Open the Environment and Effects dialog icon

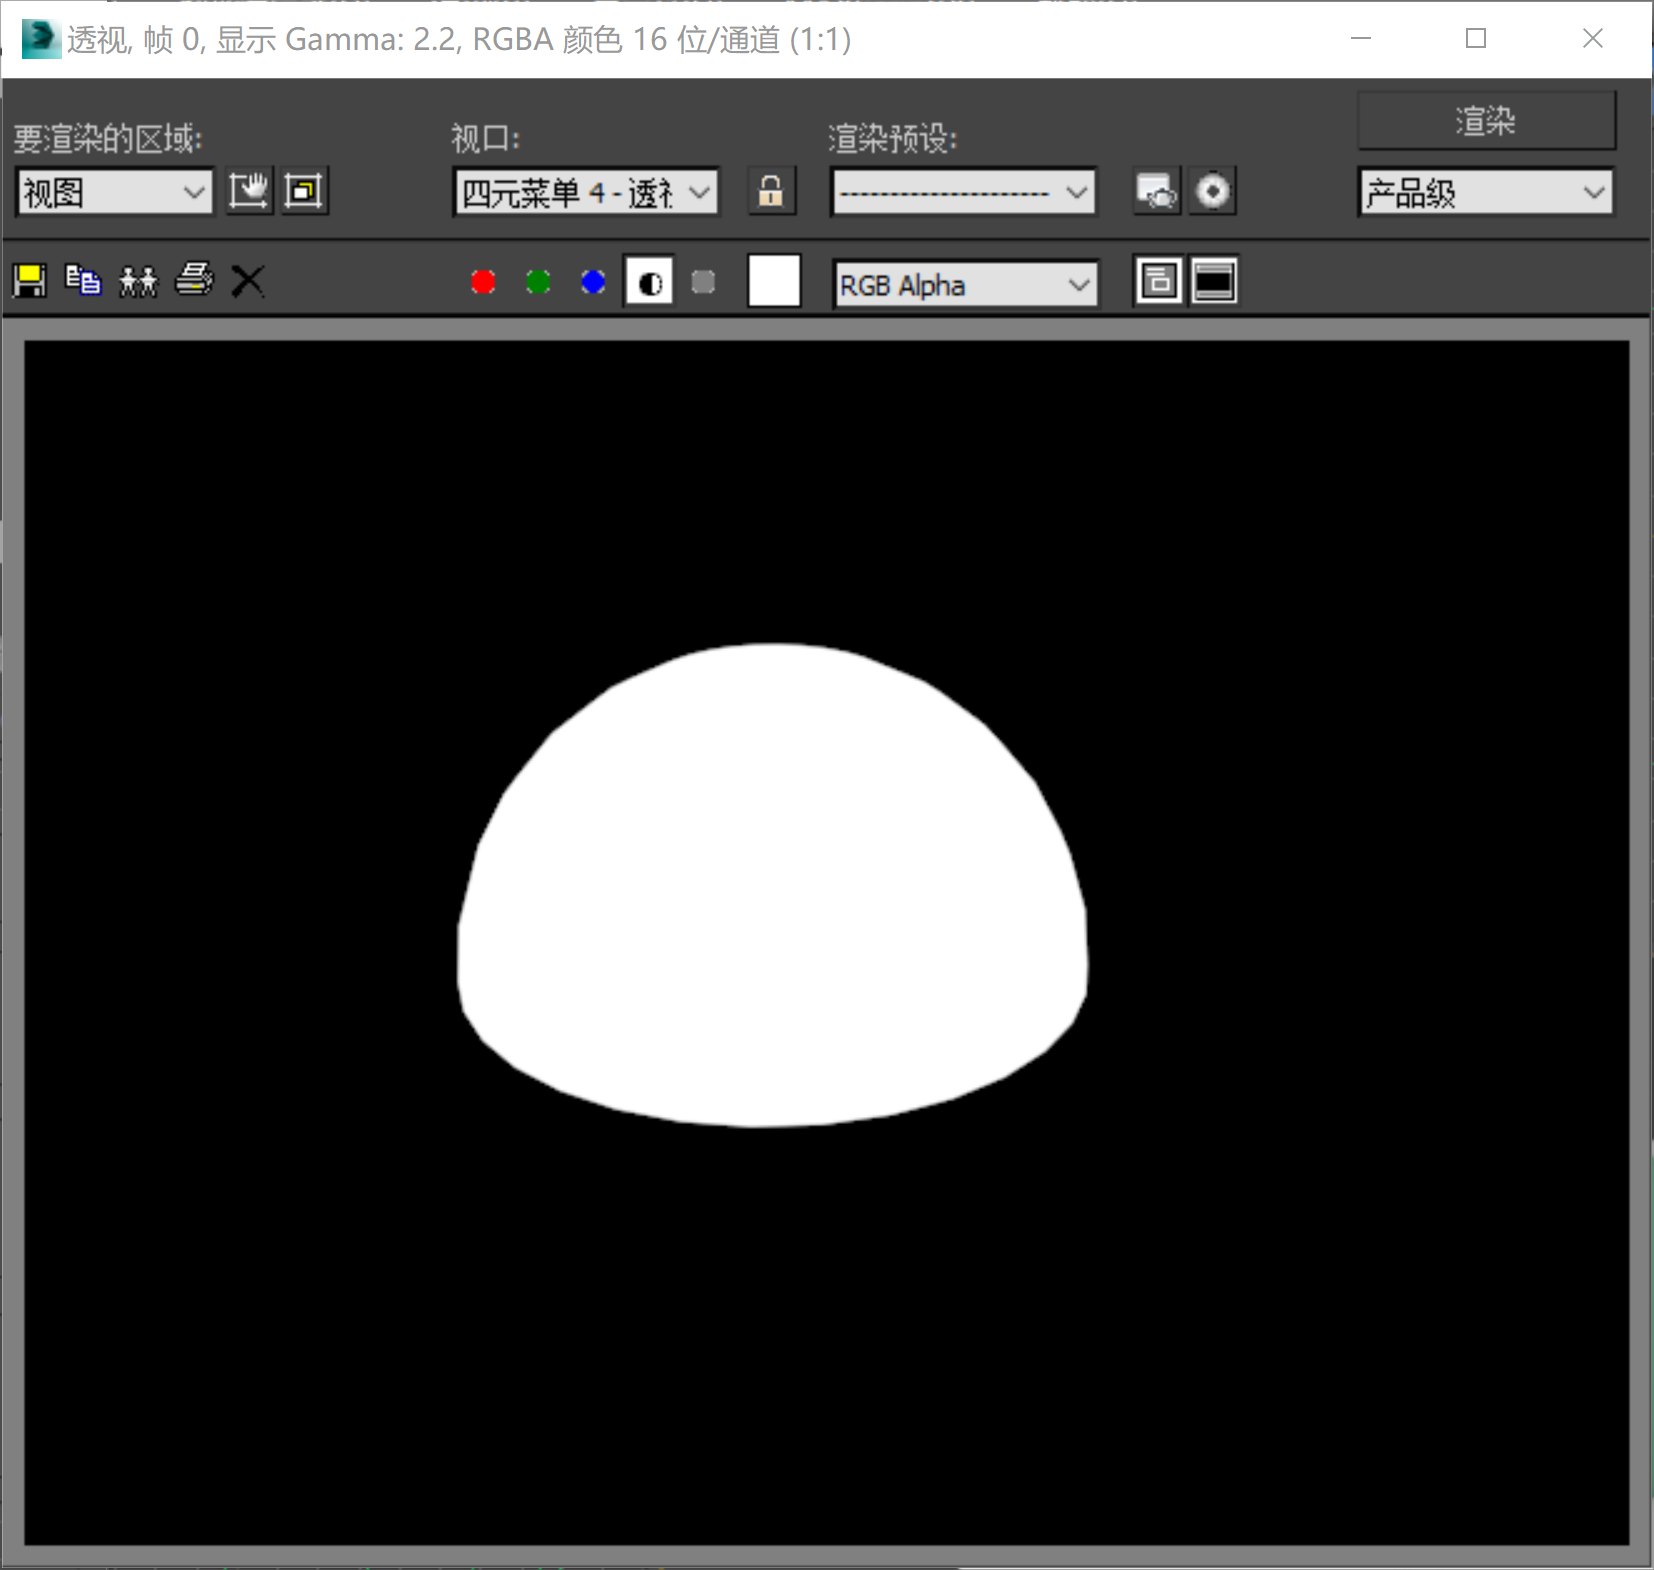click(x=1212, y=190)
